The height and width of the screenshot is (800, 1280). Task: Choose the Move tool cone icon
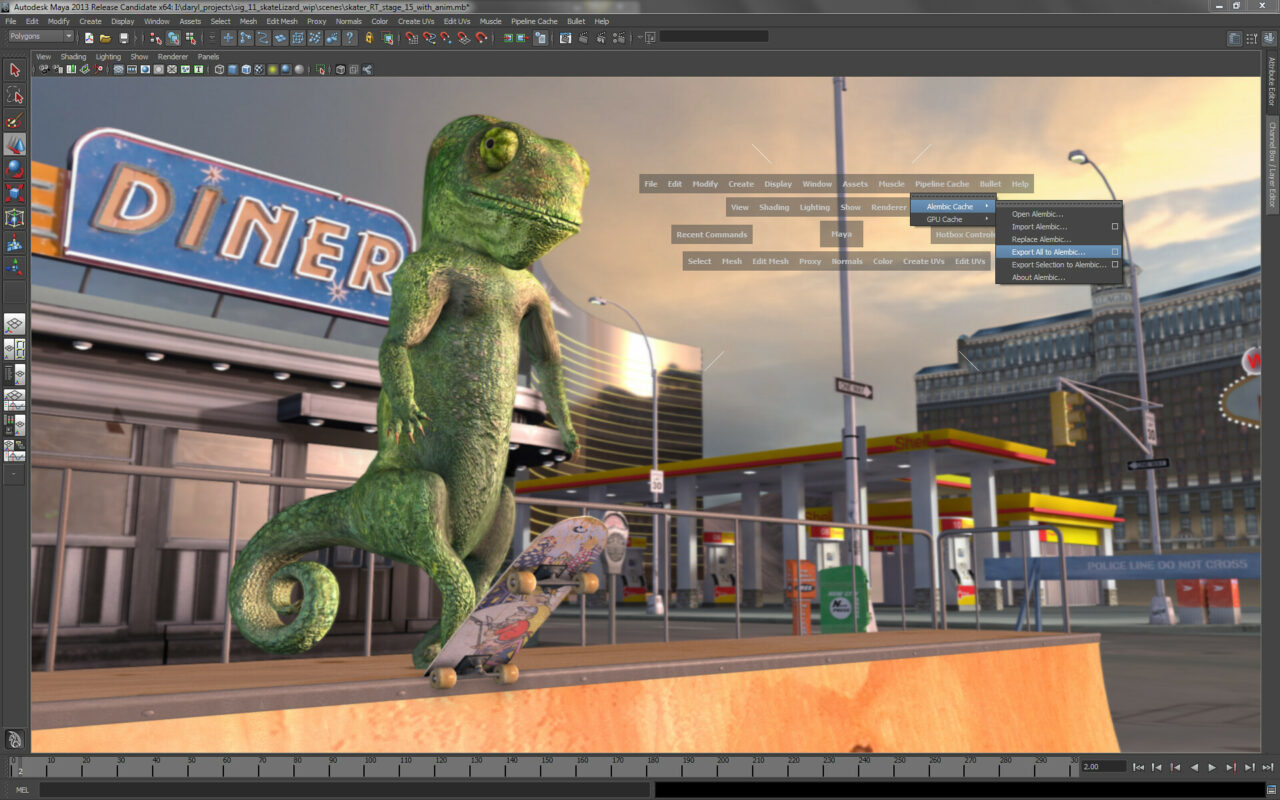14,144
